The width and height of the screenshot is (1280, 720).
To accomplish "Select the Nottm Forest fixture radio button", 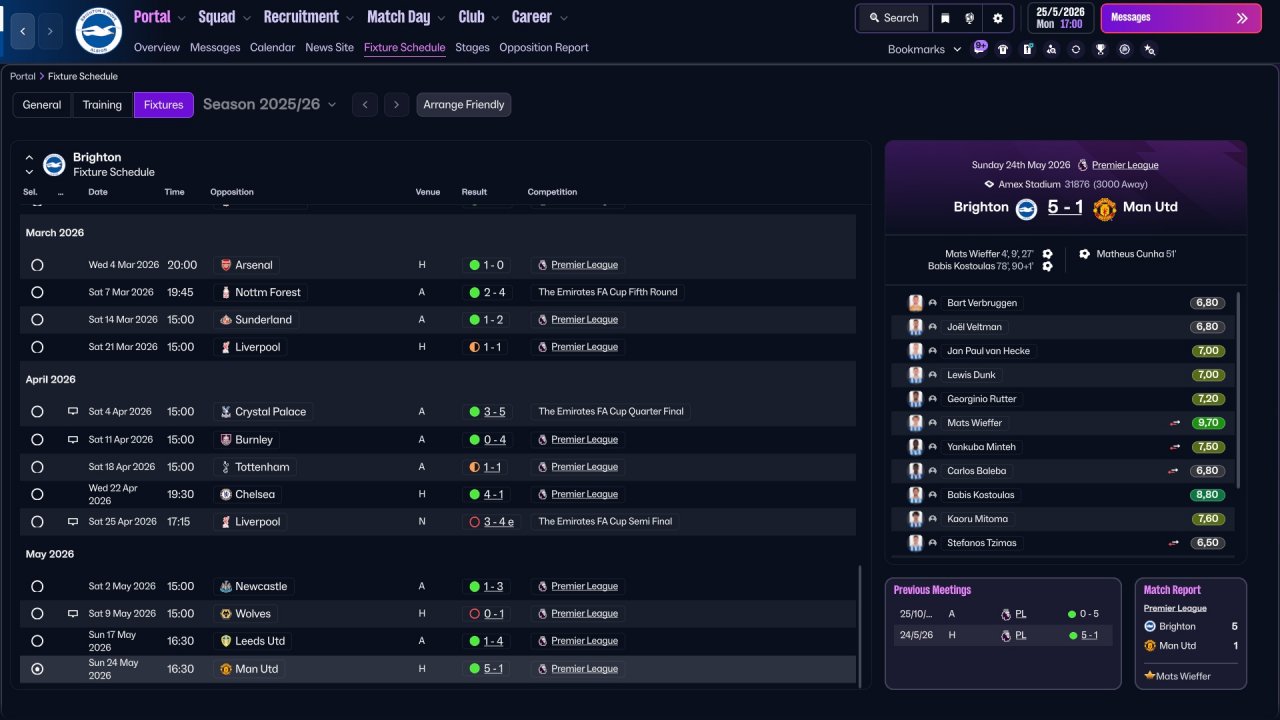I will [37, 292].
